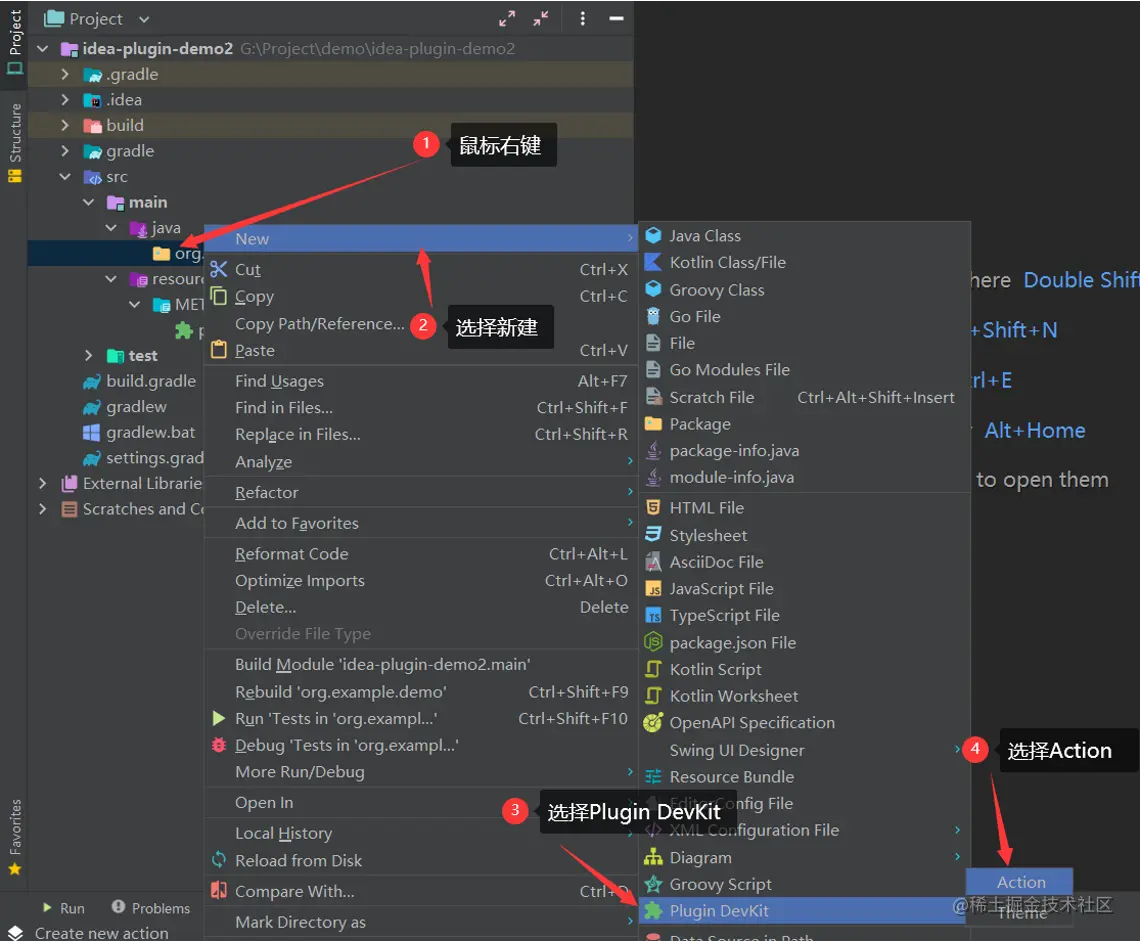Click the Scratch File icon
The height and width of the screenshot is (942, 1140).
point(654,397)
